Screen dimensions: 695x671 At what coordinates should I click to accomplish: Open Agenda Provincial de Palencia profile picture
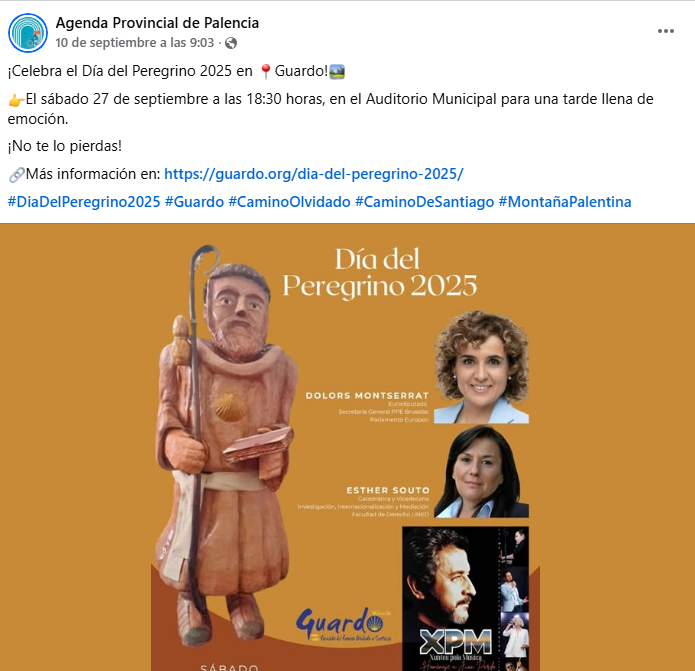pos(28,33)
